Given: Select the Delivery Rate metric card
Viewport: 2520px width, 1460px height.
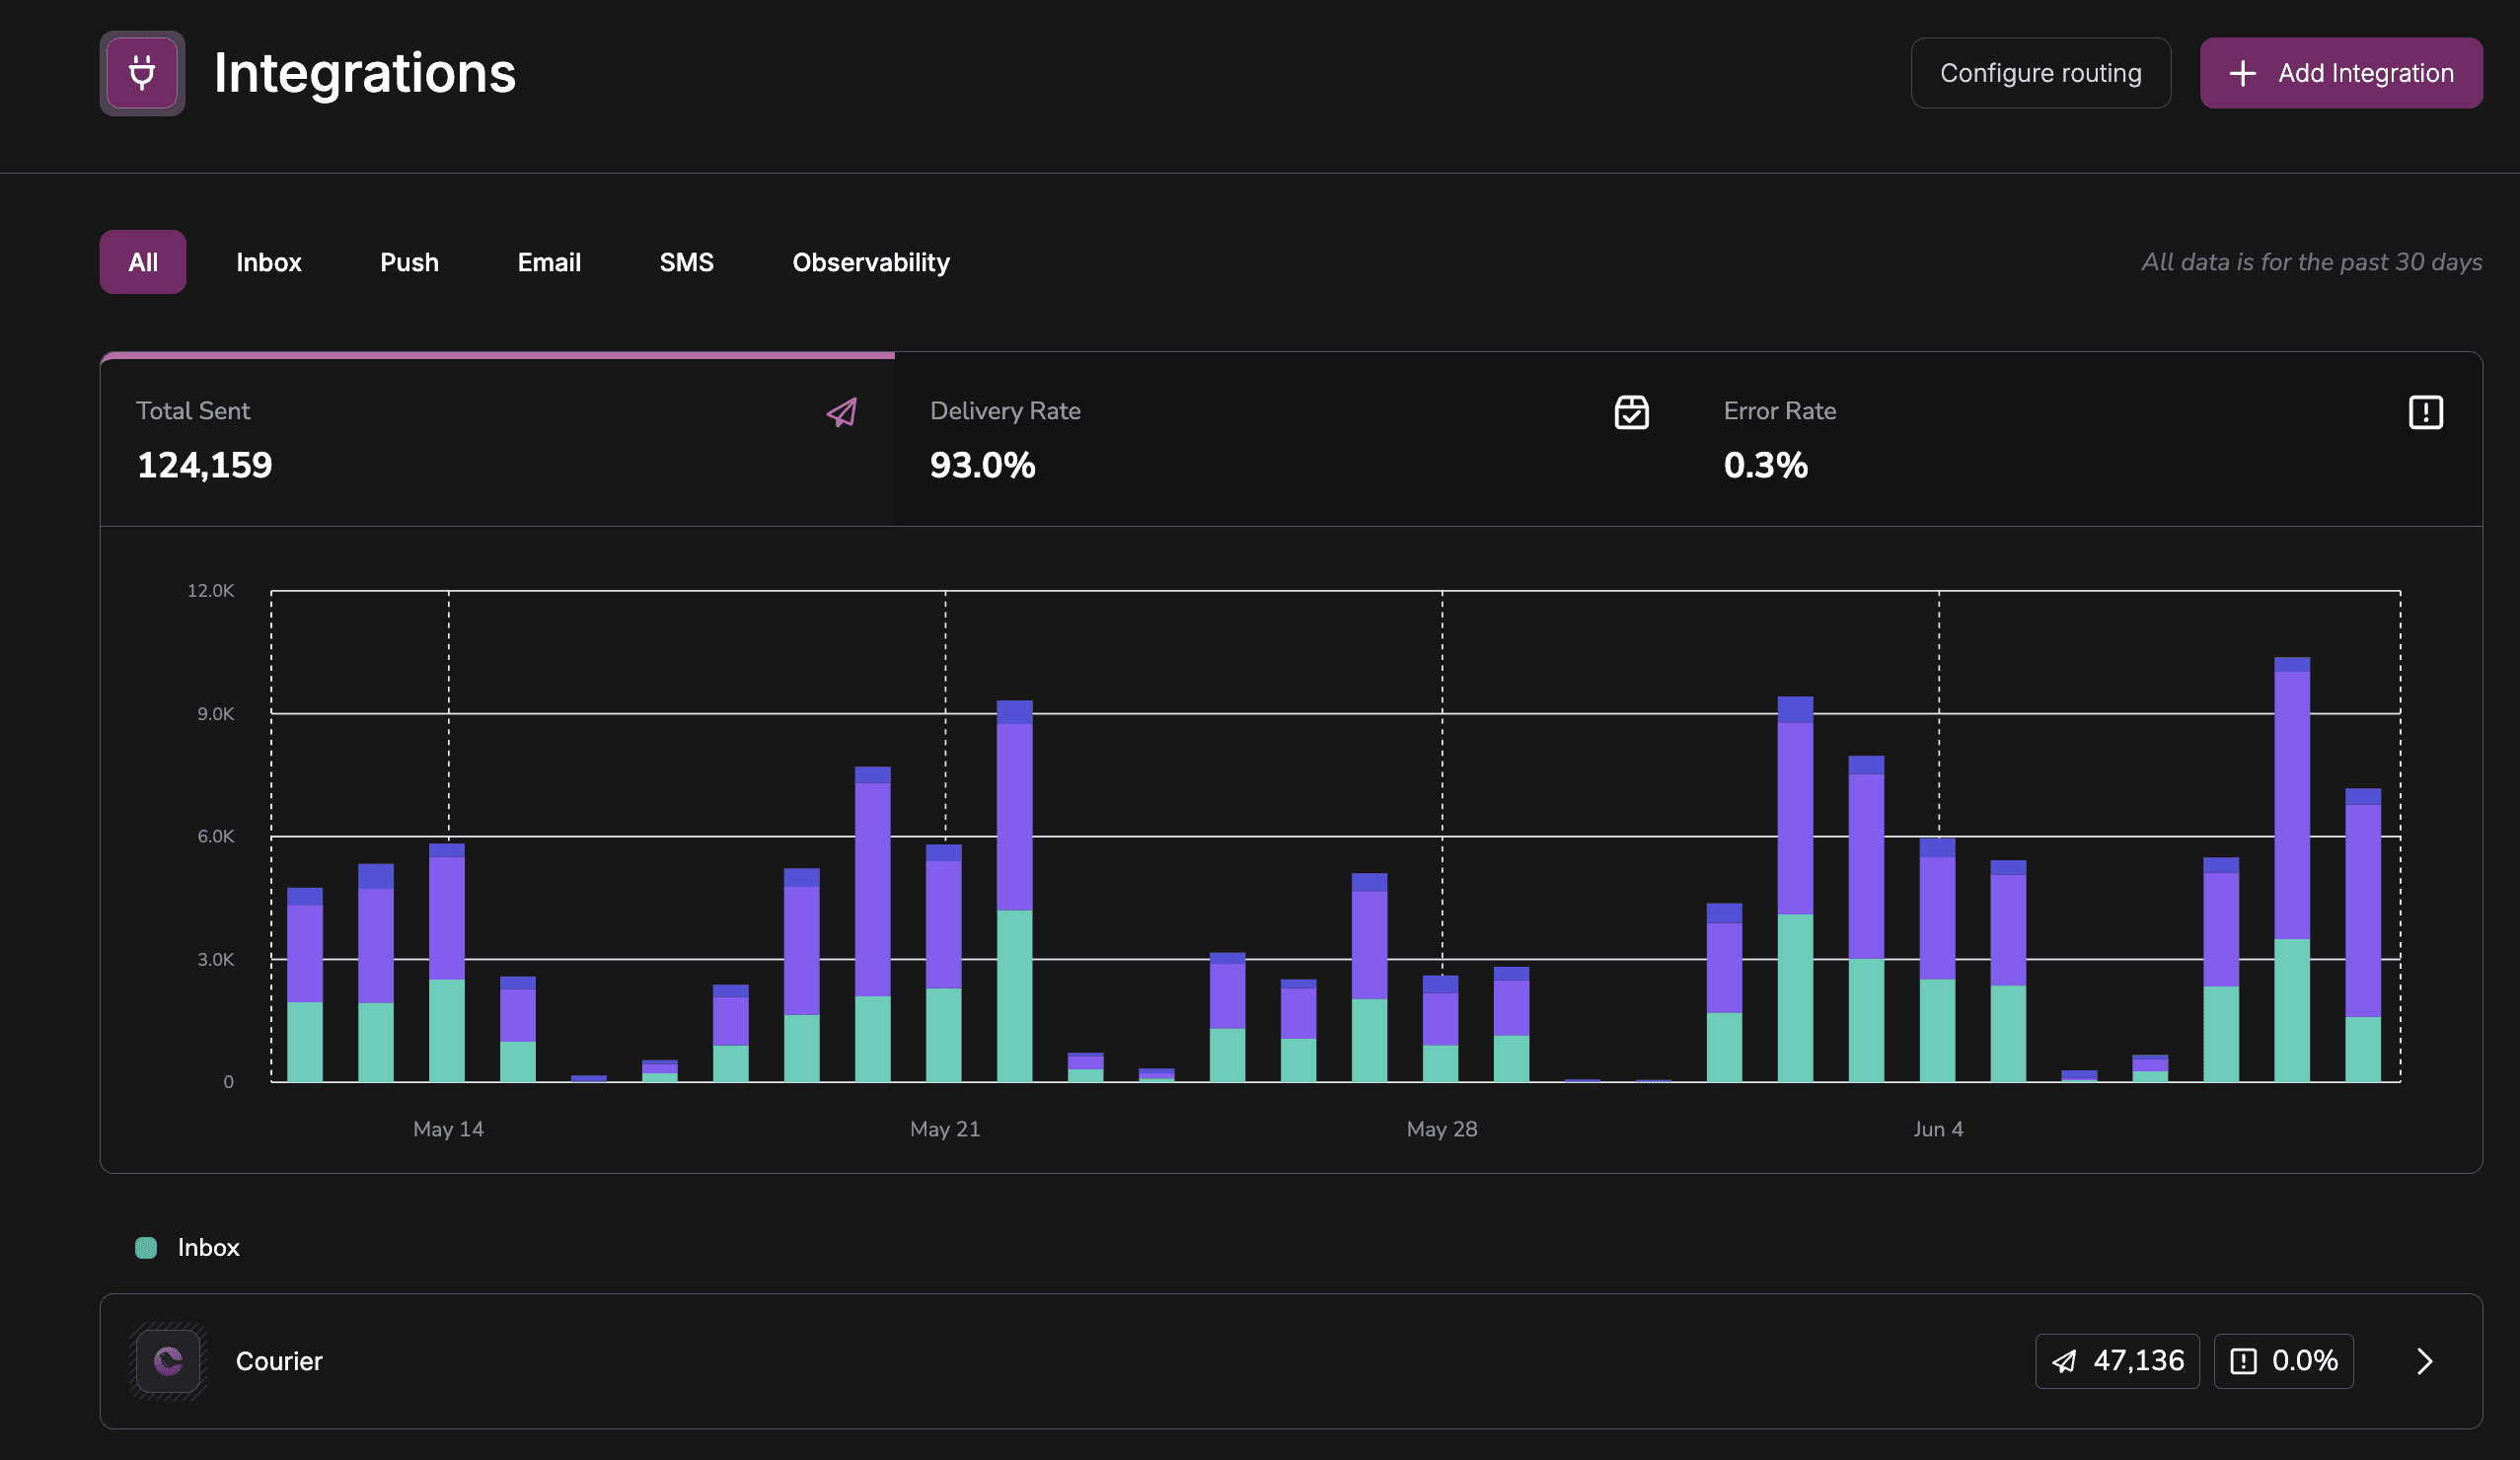Looking at the screenshot, I should pos(1291,440).
